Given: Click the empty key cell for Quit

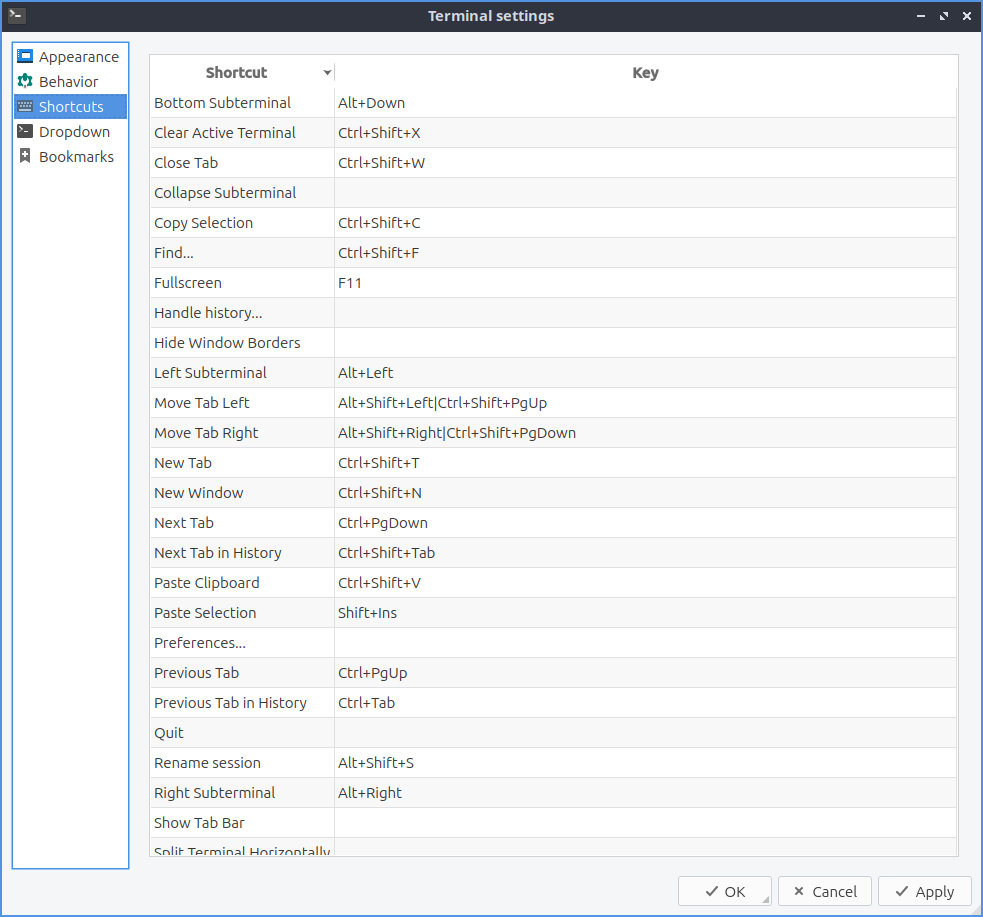Looking at the screenshot, I should 645,733.
